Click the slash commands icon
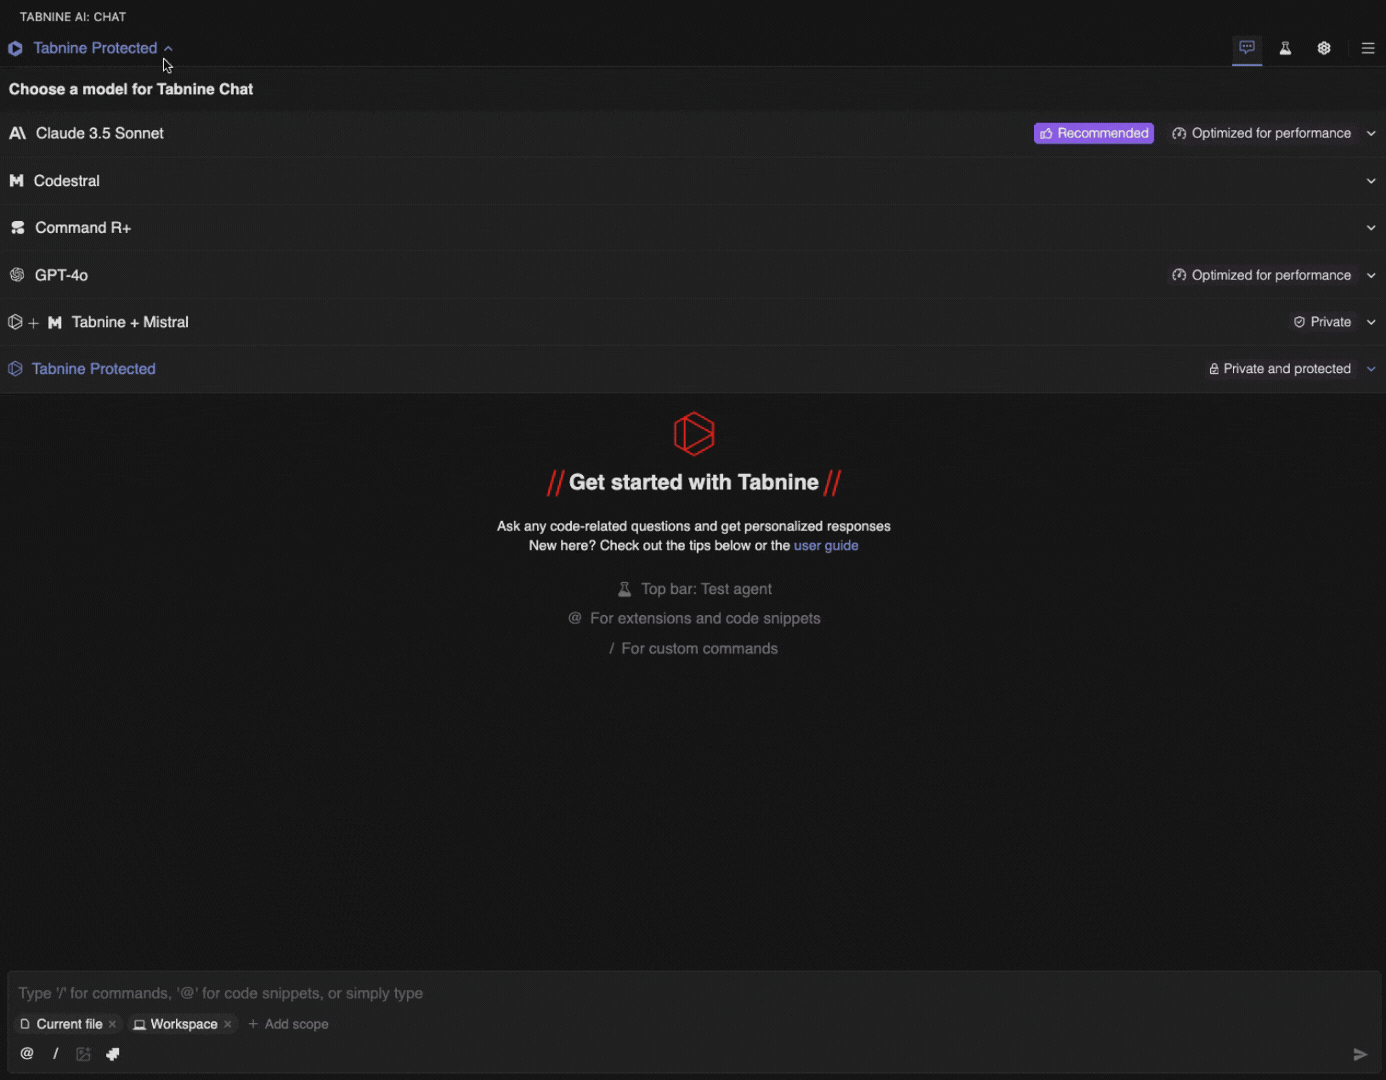 click(56, 1053)
